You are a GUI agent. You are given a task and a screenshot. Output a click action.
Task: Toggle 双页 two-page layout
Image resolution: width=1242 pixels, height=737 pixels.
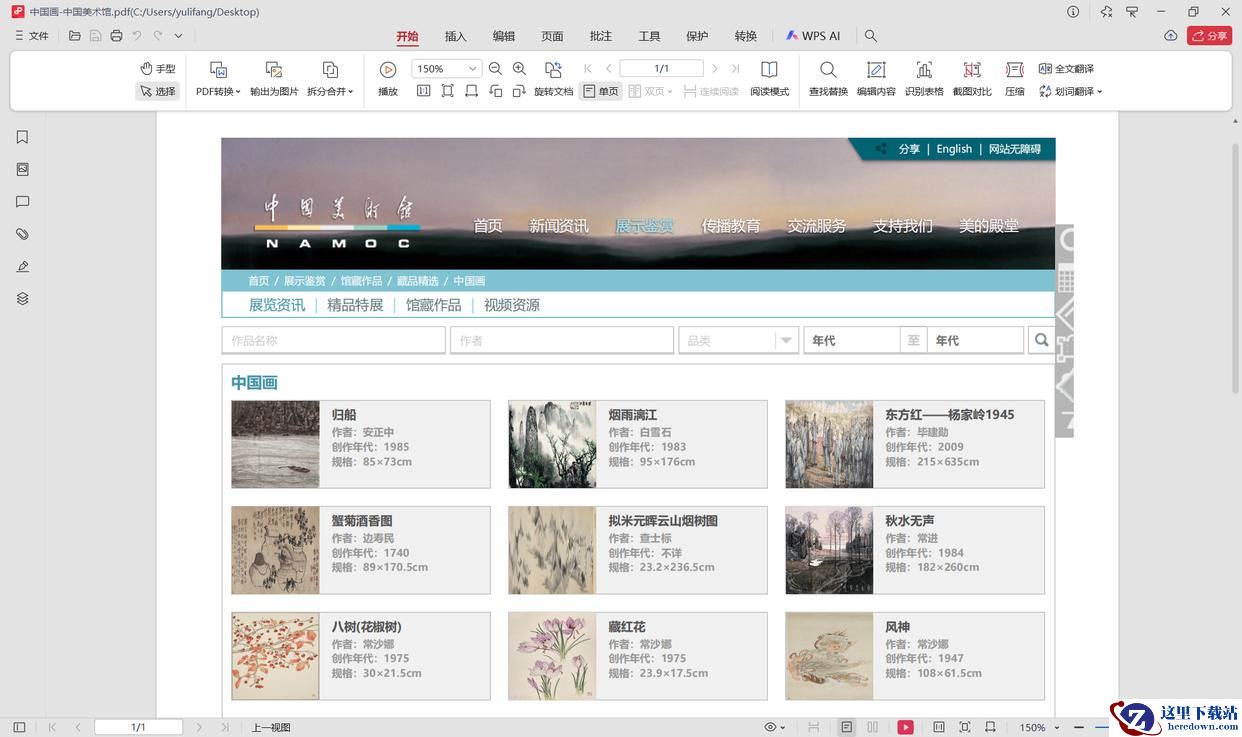pyautogui.click(x=651, y=91)
